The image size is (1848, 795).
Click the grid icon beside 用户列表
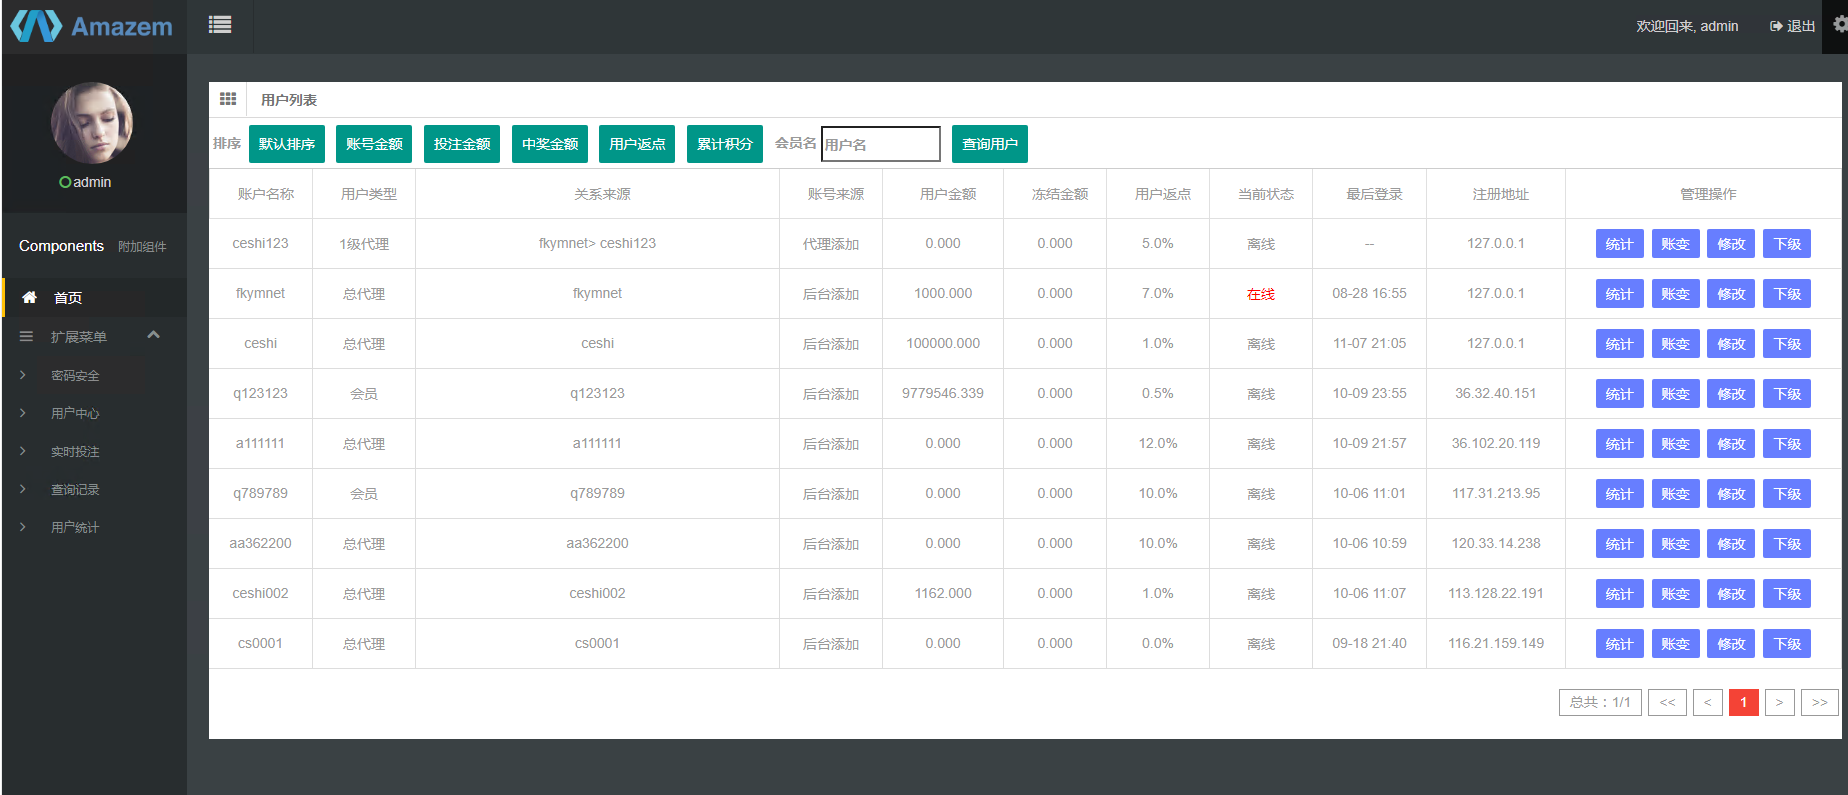point(228,99)
